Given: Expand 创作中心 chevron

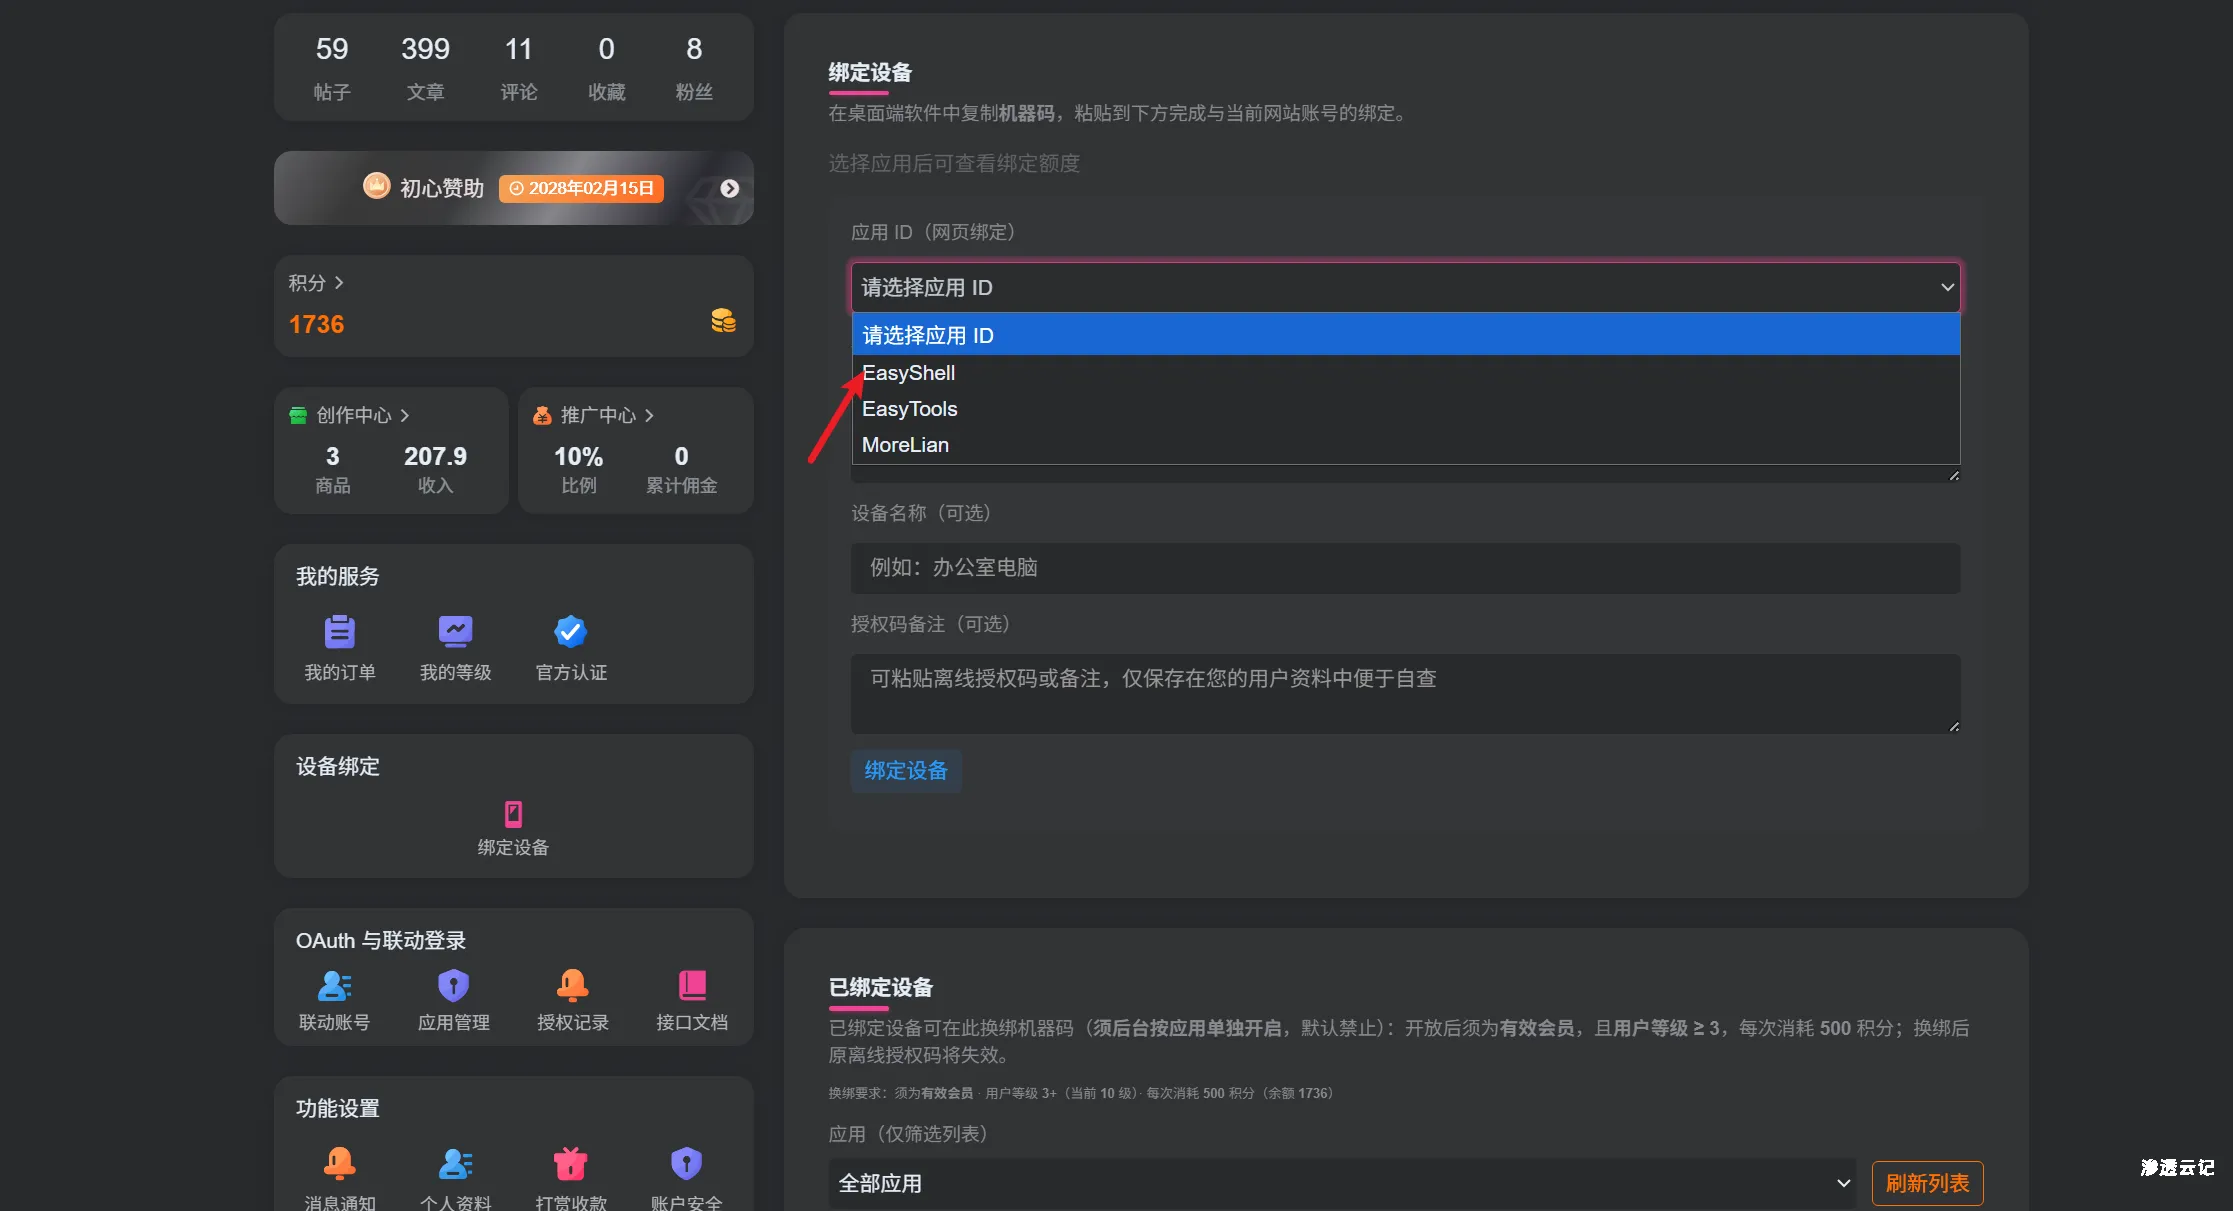Looking at the screenshot, I should click(404, 415).
